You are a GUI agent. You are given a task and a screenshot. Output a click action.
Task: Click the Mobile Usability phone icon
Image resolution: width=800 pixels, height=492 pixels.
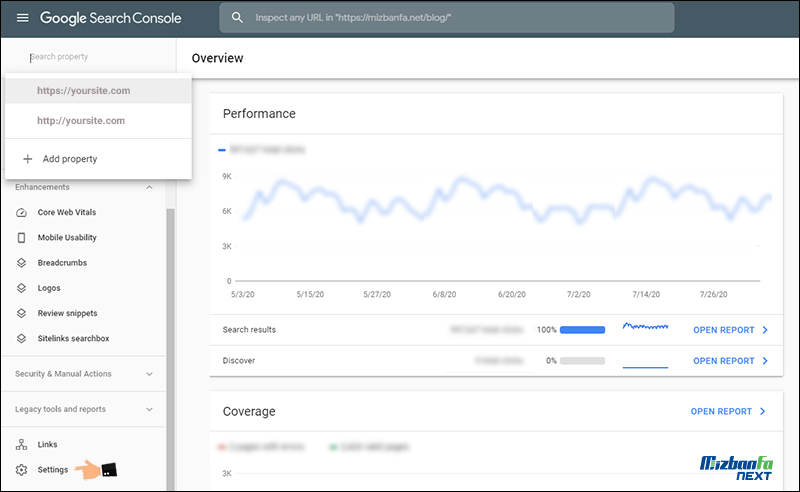[x=21, y=237]
